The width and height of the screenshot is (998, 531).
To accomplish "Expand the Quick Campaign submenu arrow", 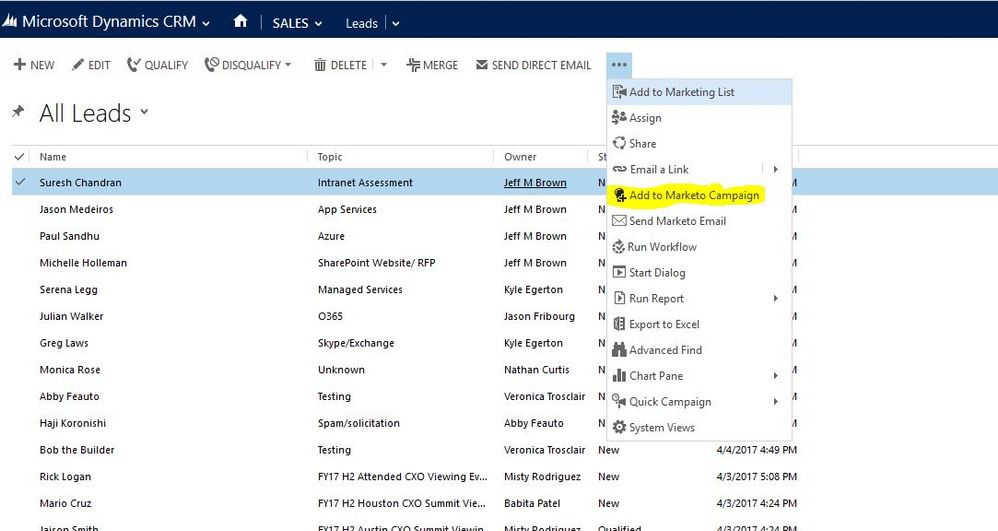I will click(775, 401).
